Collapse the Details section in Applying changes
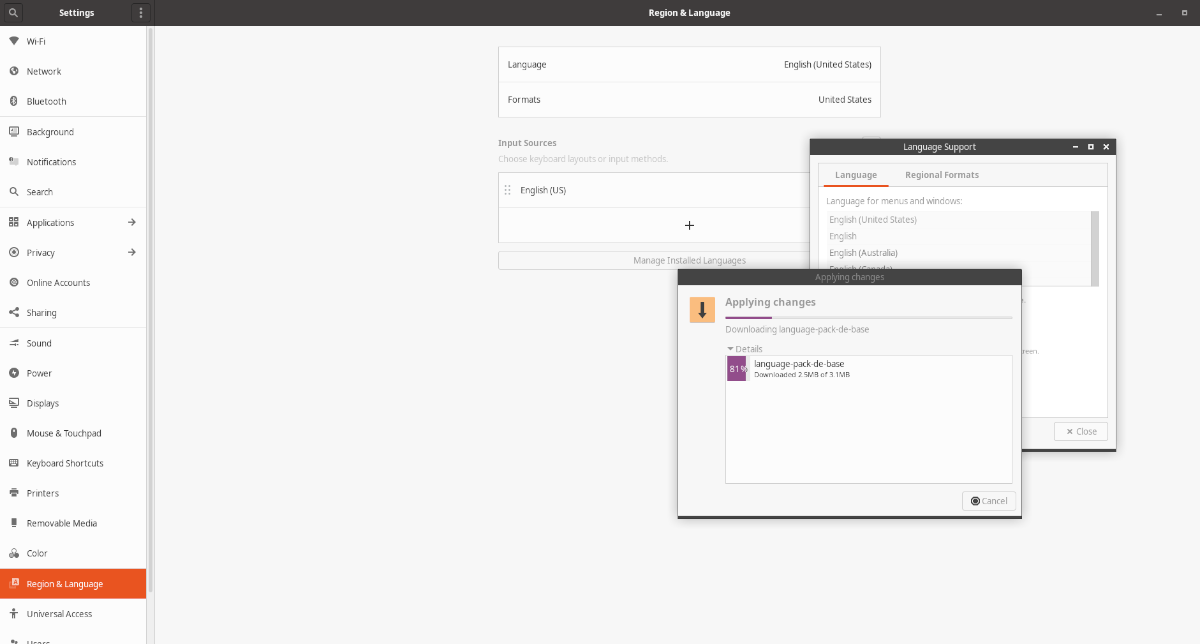 point(745,348)
